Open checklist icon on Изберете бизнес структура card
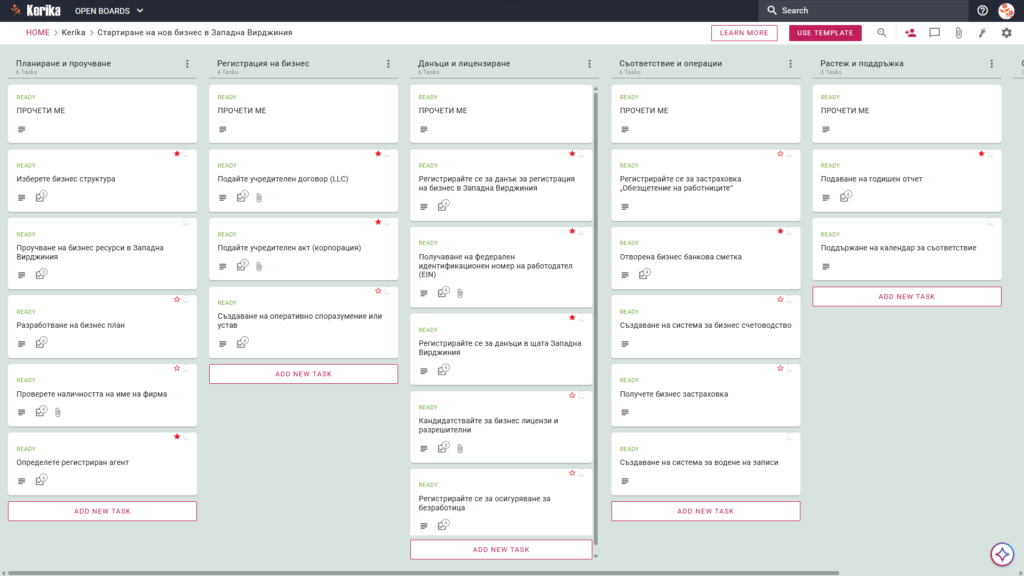 pos(41,197)
